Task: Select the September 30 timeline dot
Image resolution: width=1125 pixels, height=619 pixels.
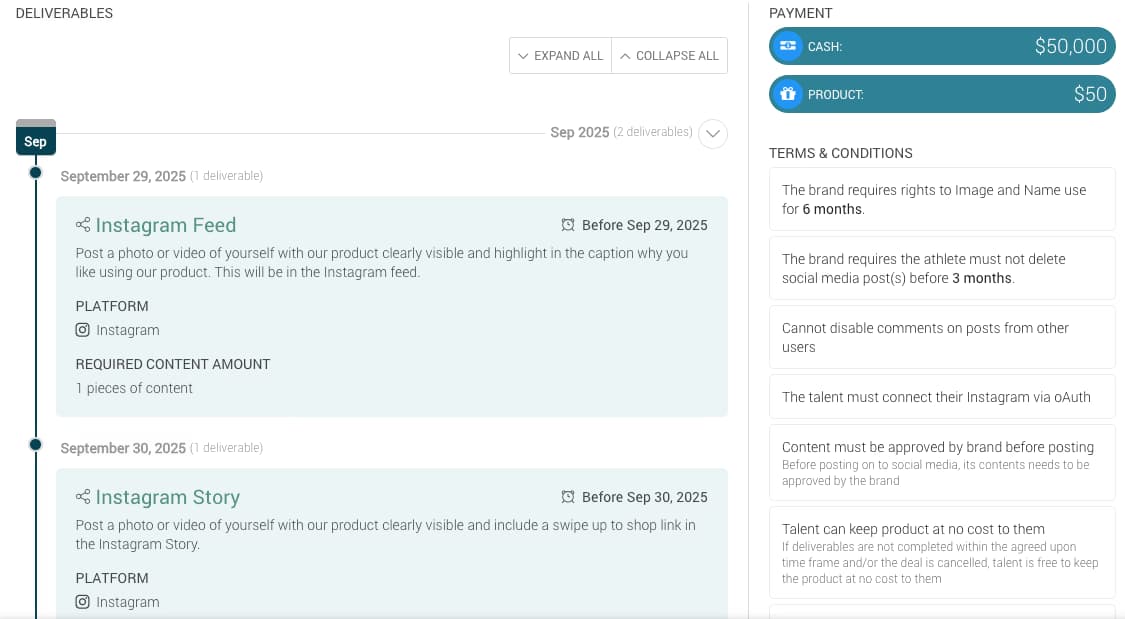Action: coord(36,445)
